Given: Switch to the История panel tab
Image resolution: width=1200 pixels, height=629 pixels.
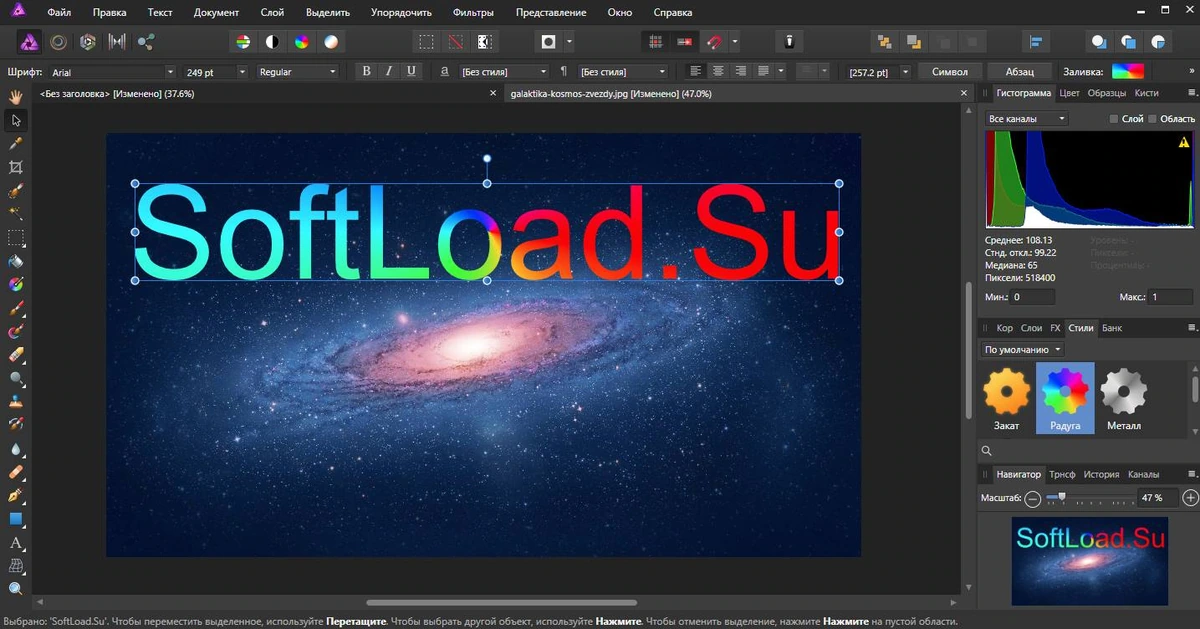Looking at the screenshot, I should click(1101, 474).
